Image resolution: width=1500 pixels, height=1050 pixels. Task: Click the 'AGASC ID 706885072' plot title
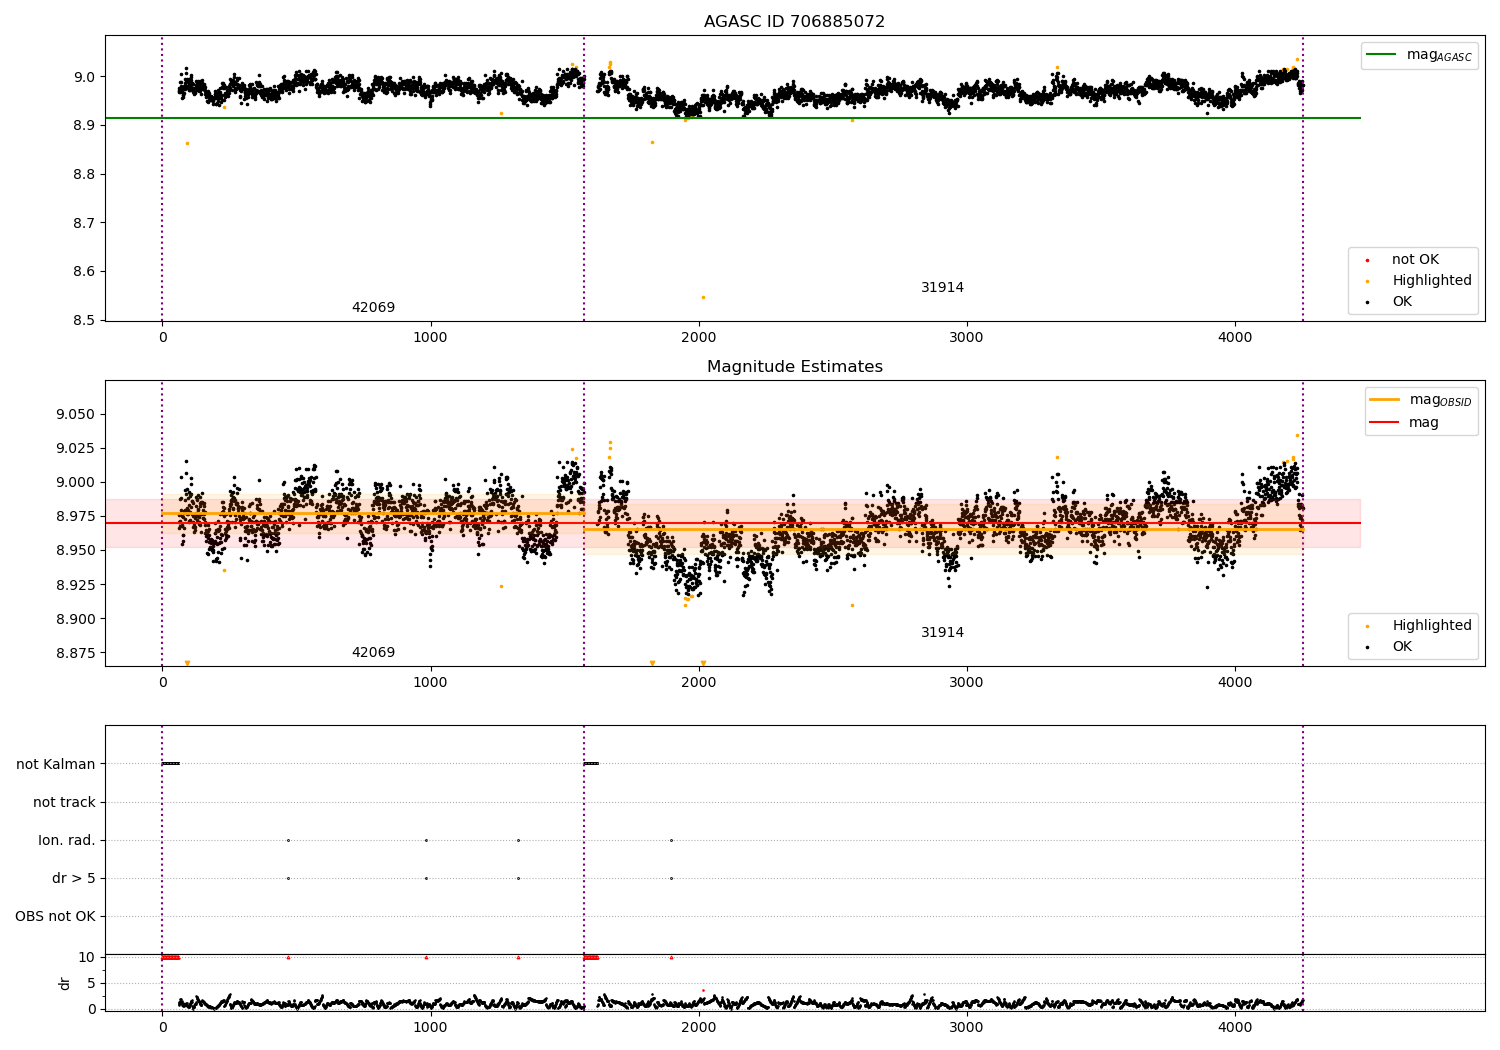tap(794, 22)
